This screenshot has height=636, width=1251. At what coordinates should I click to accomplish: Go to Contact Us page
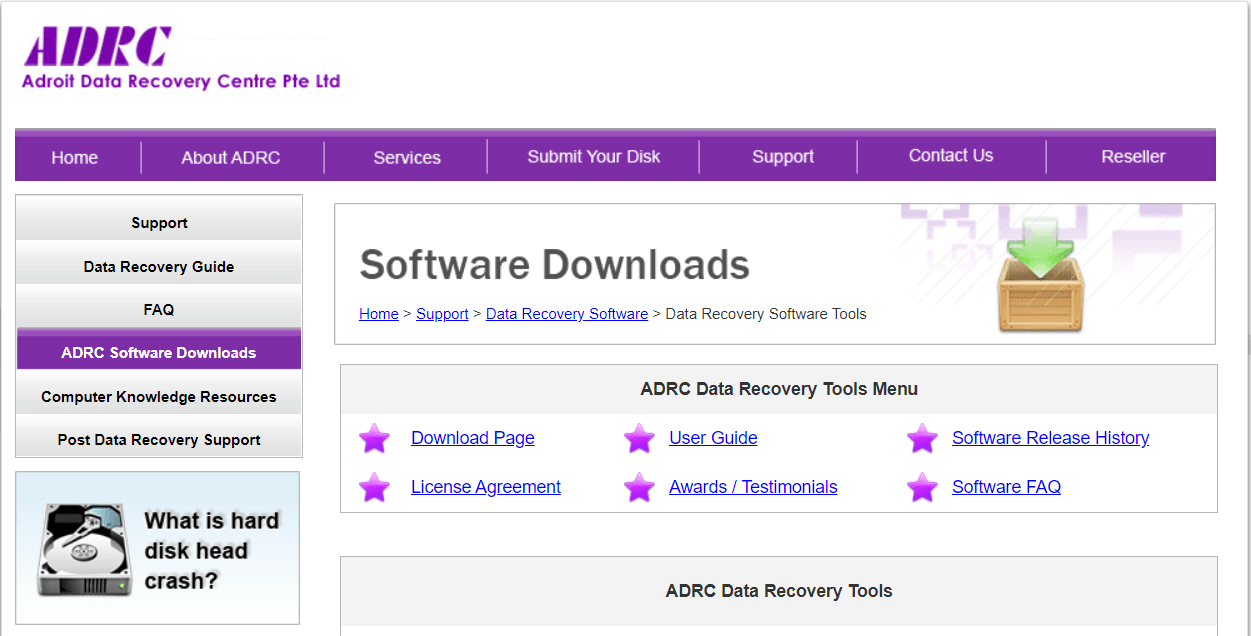click(x=951, y=155)
